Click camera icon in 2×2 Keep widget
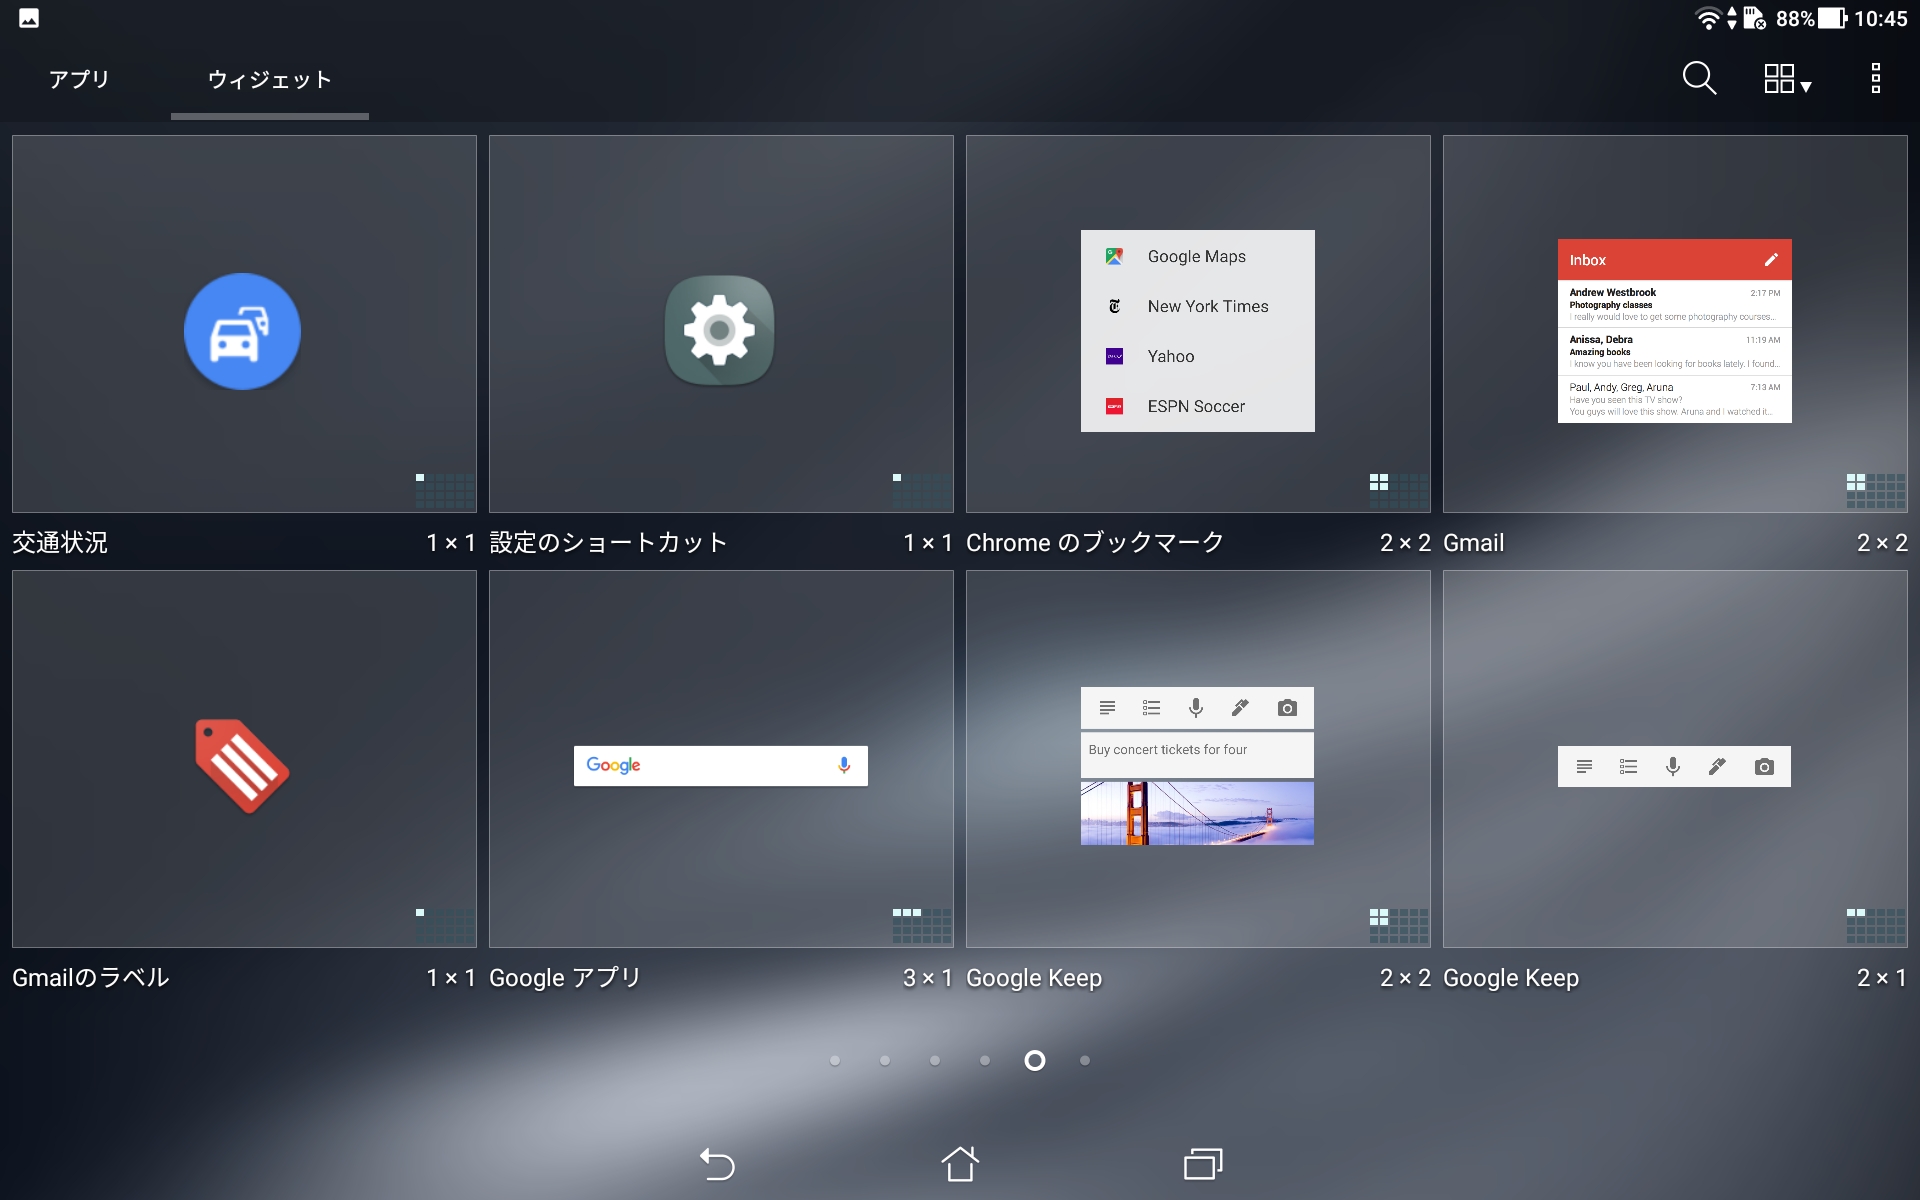The height and width of the screenshot is (1200, 1920). point(1287,708)
